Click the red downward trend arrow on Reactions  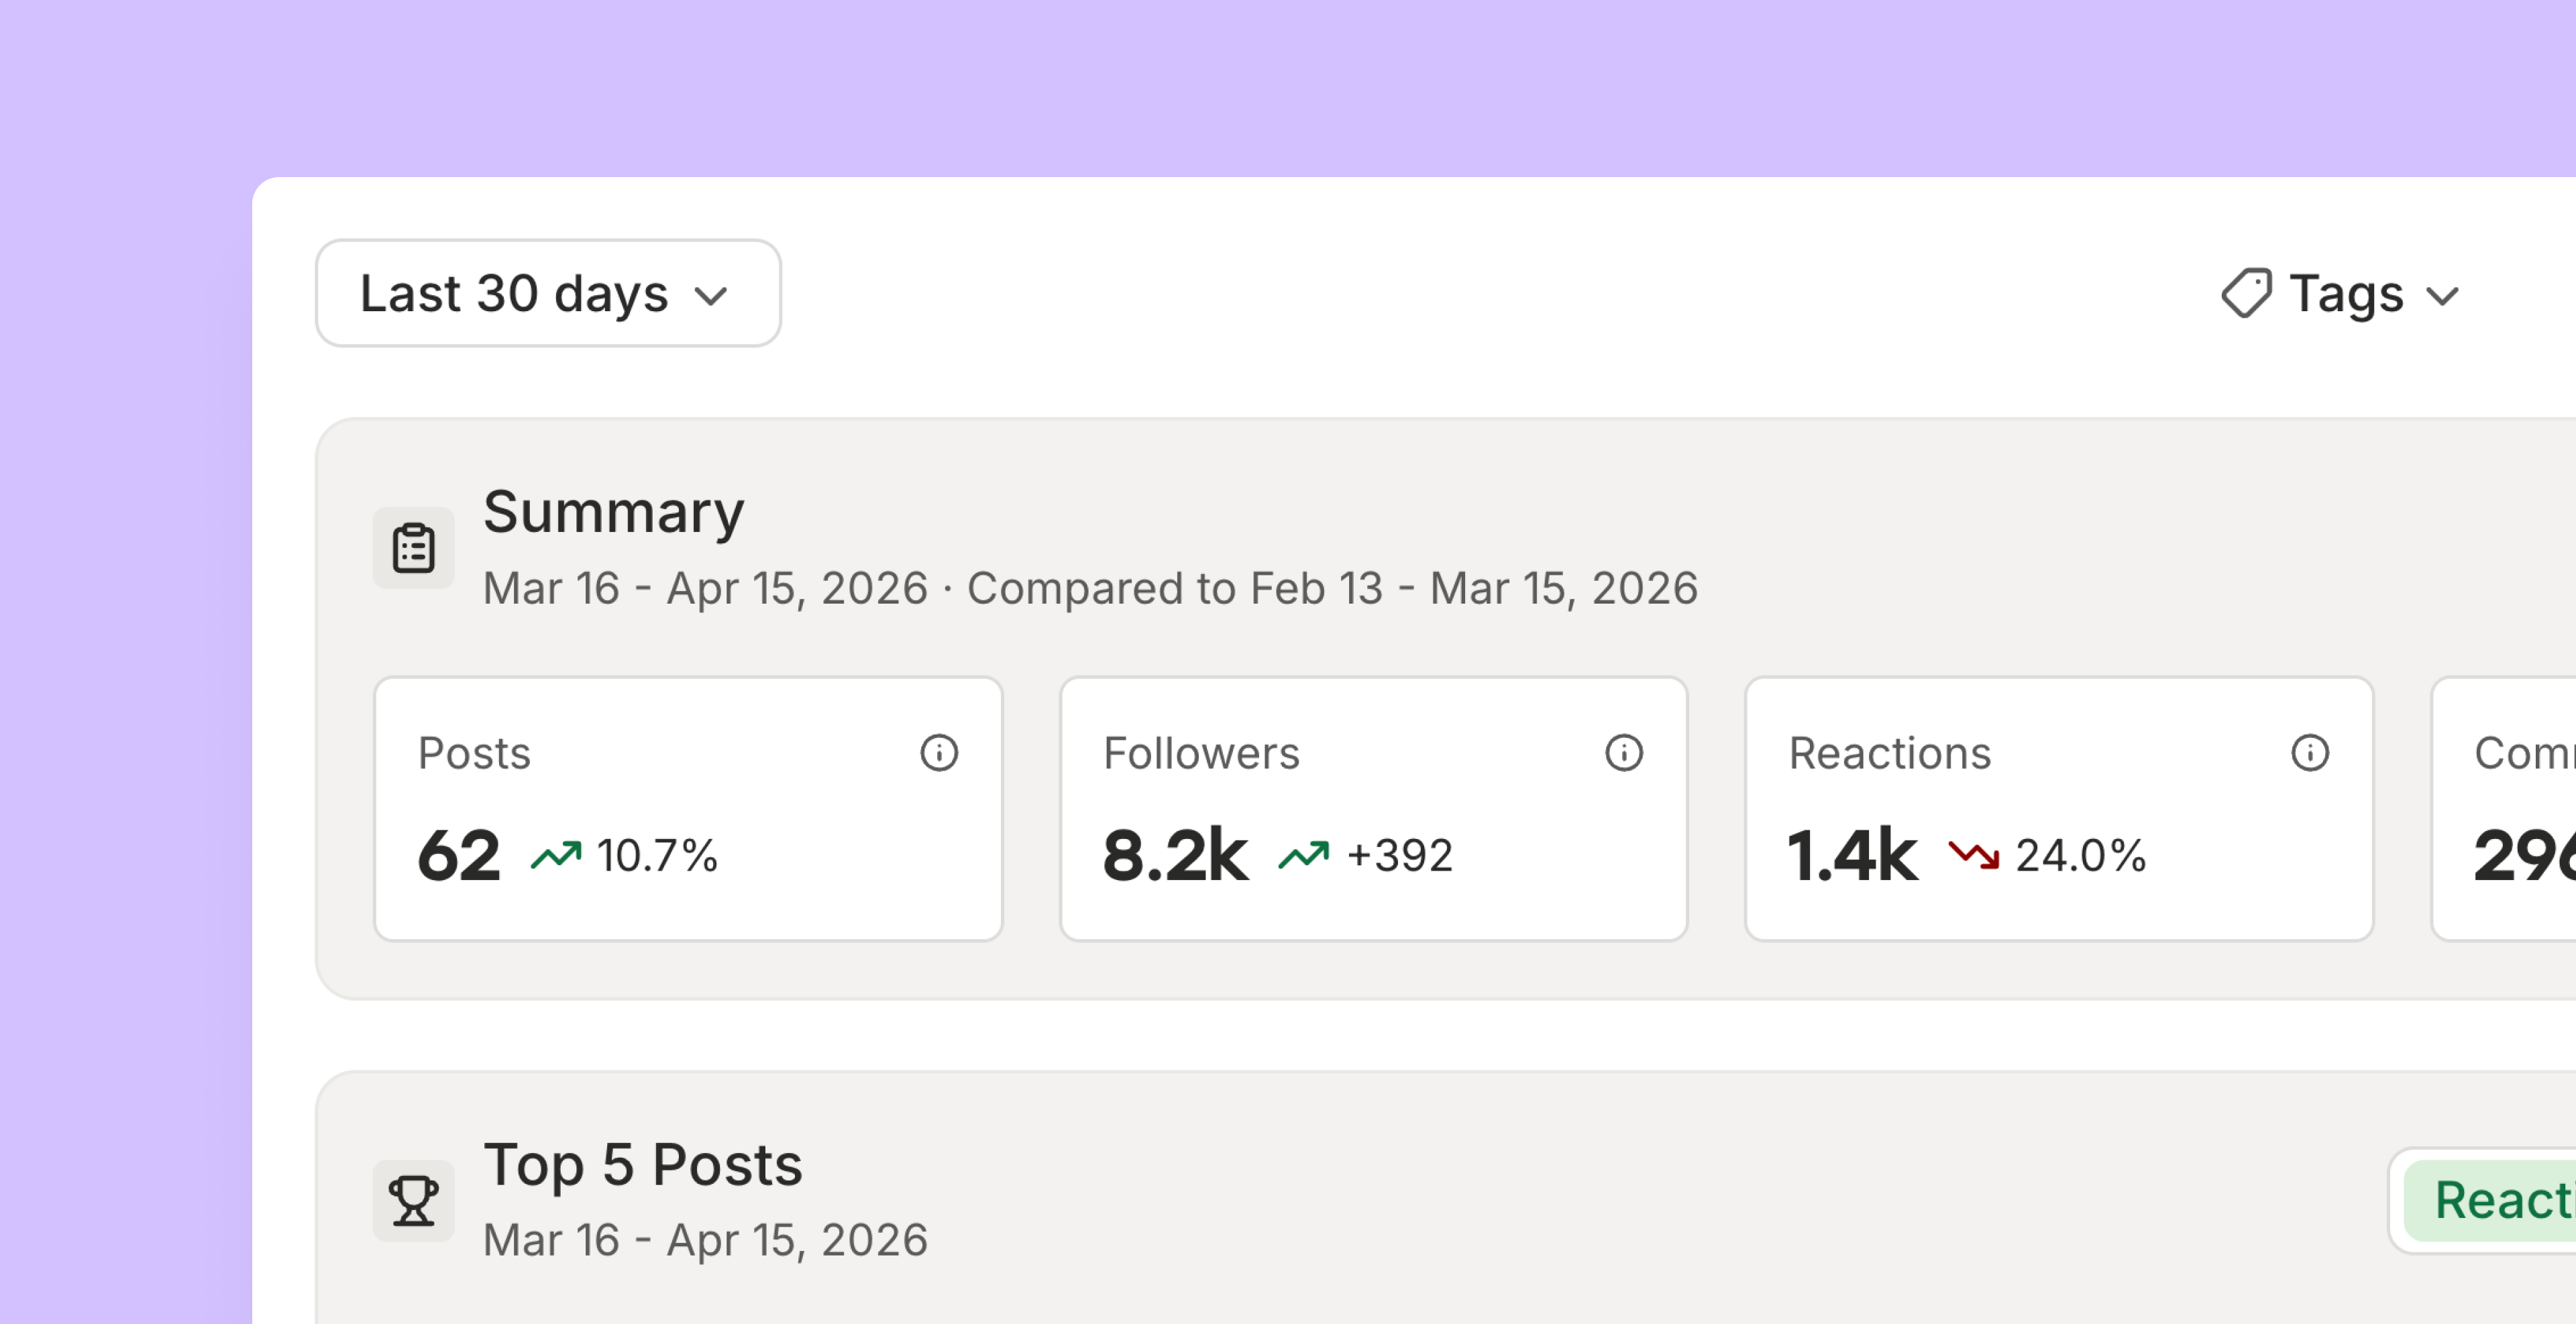pos(1974,856)
